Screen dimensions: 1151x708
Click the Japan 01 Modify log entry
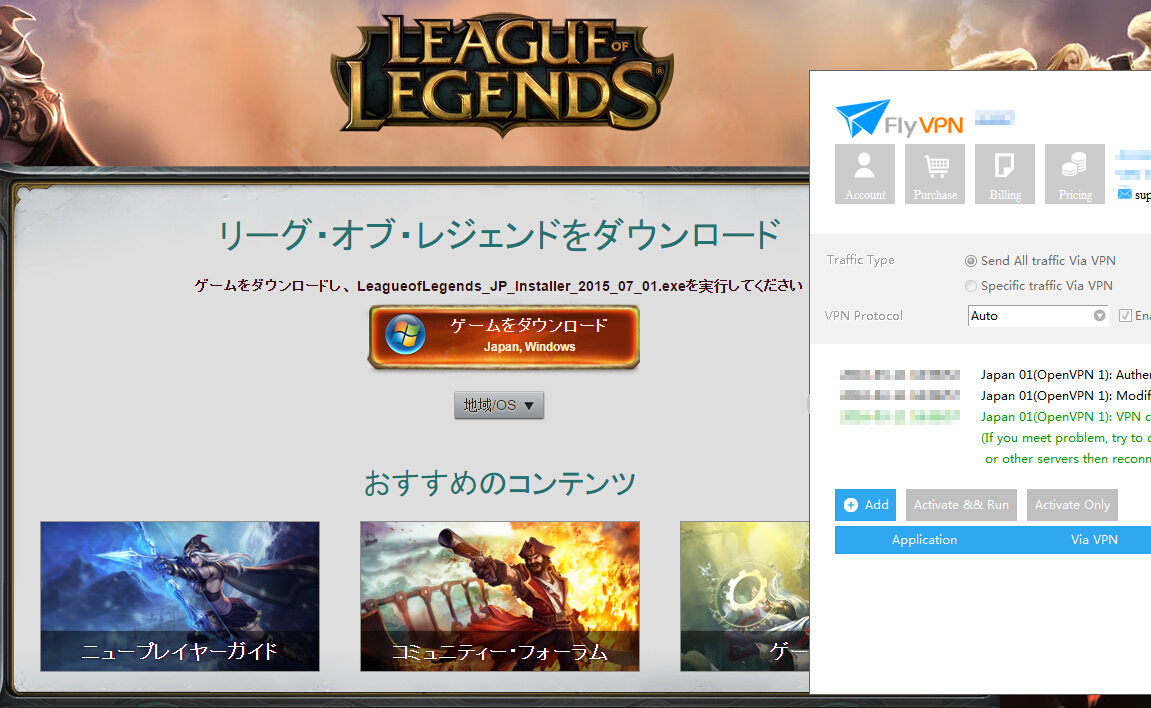point(1066,396)
